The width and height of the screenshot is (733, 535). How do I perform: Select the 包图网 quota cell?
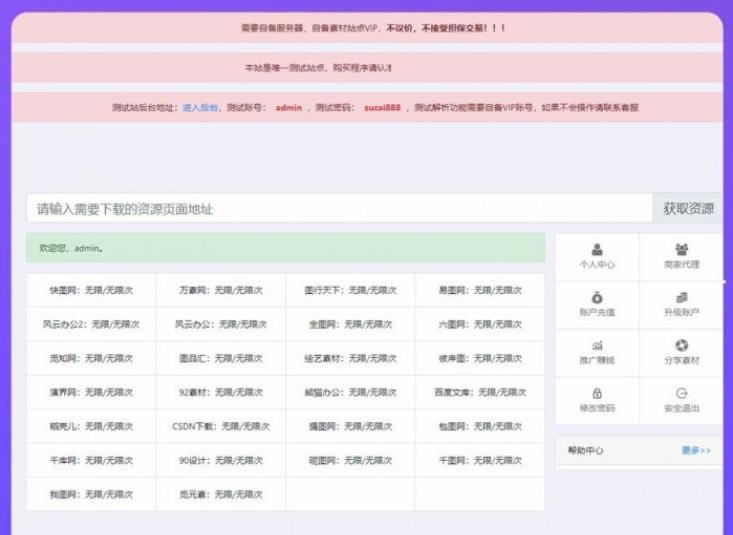tap(480, 427)
